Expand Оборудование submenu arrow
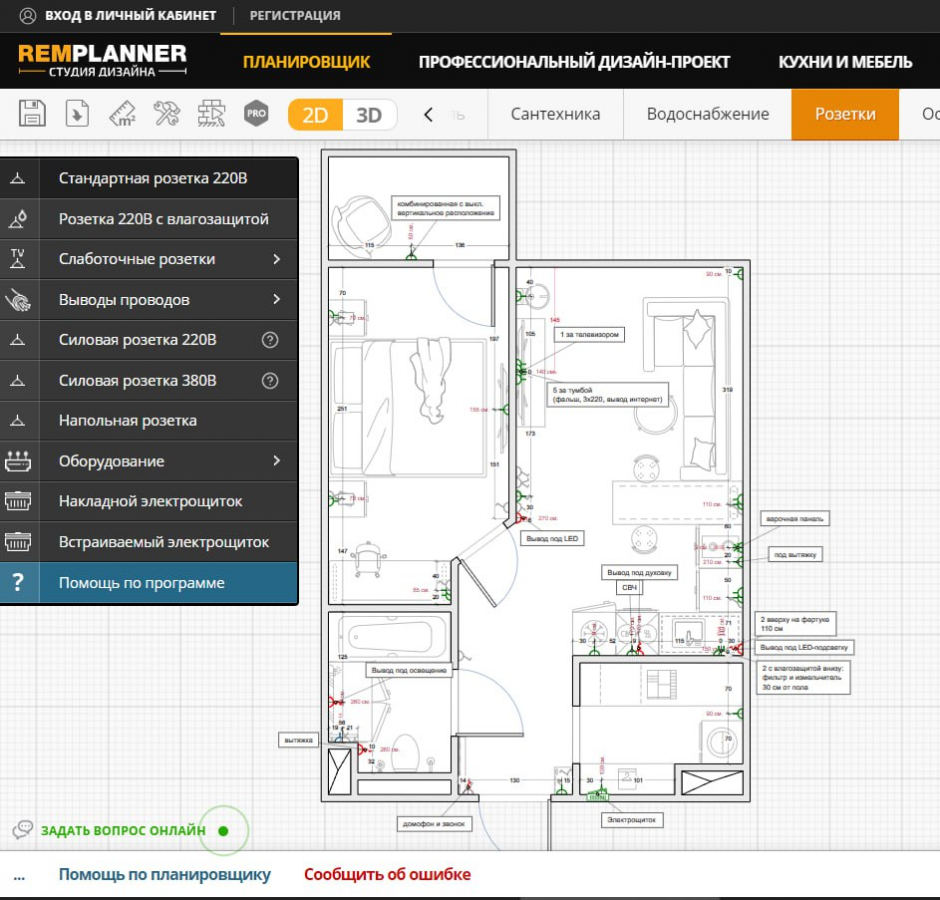This screenshot has width=940, height=900. (x=276, y=460)
